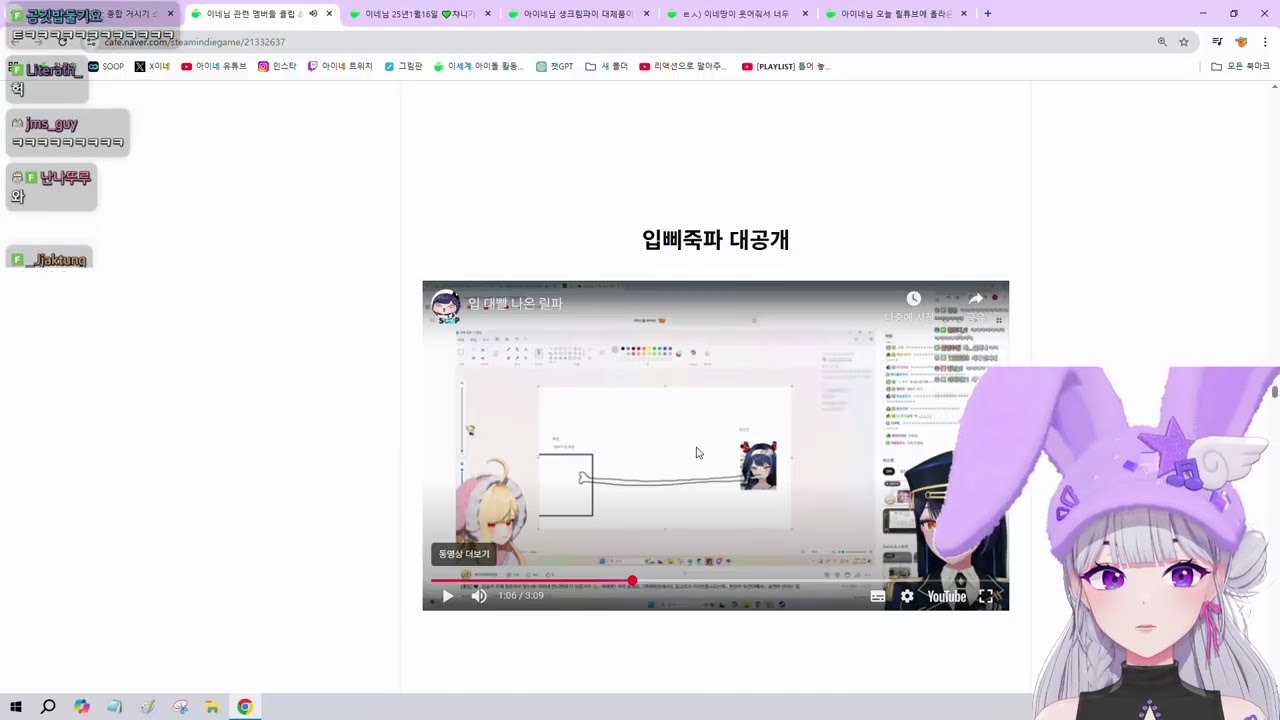
Task: Click the page vertical scrollbar thumb
Action: pos(1275,392)
